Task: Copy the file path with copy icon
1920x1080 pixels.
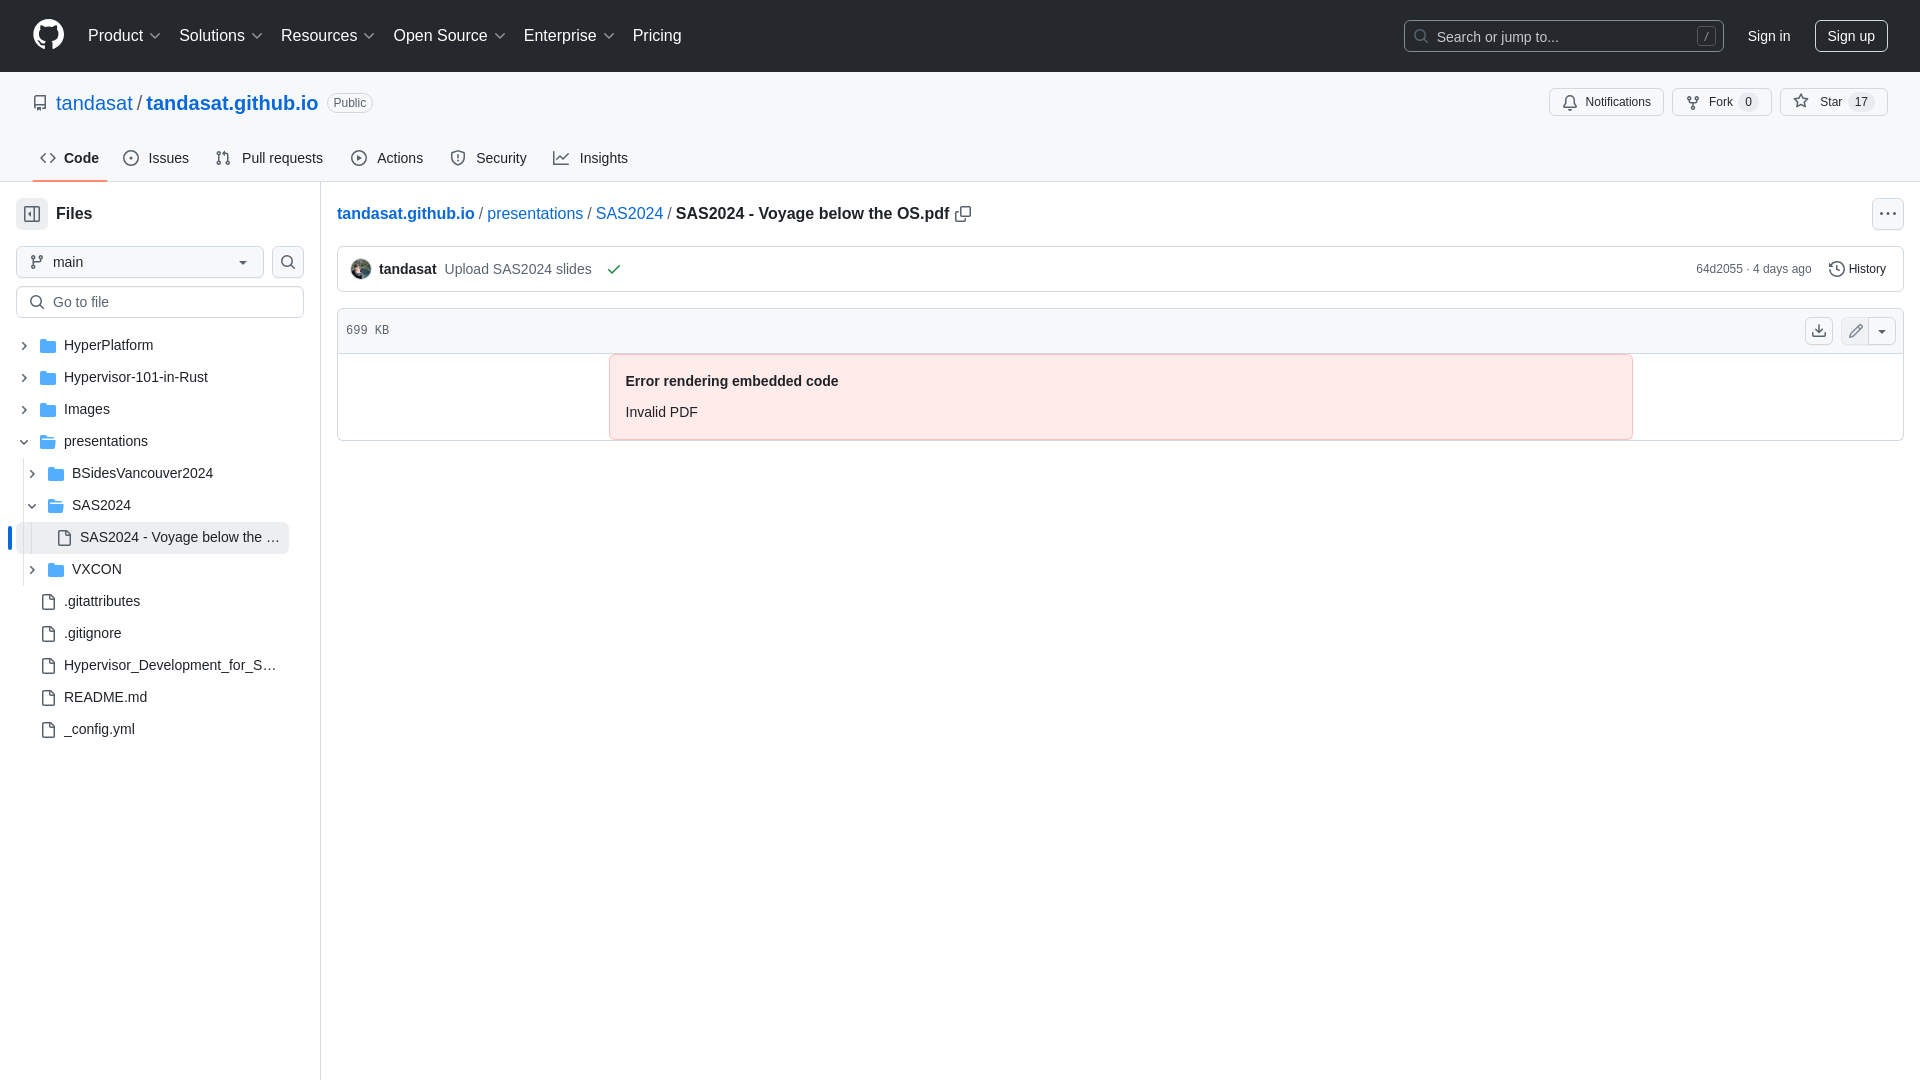Action: pyautogui.click(x=963, y=214)
